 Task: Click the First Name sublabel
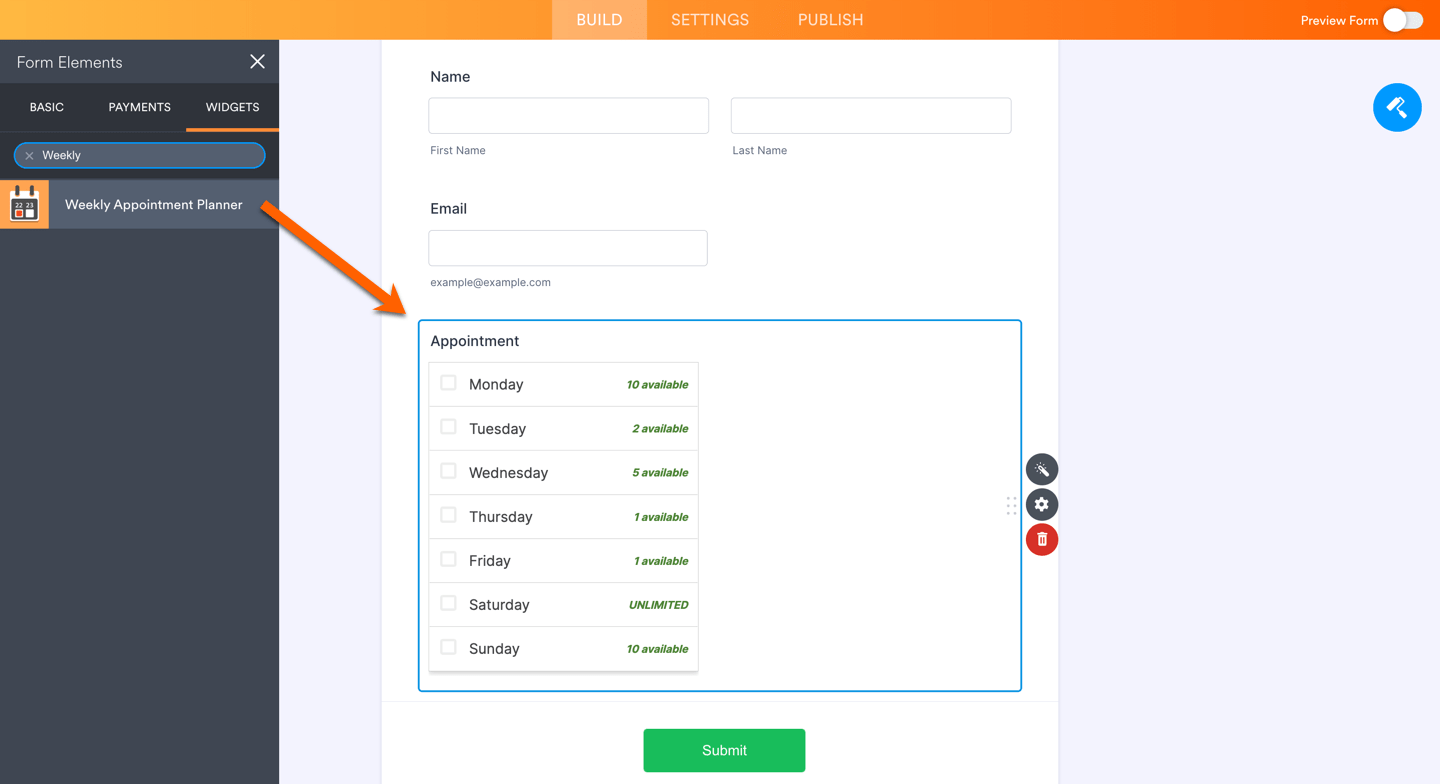(458, 150)
